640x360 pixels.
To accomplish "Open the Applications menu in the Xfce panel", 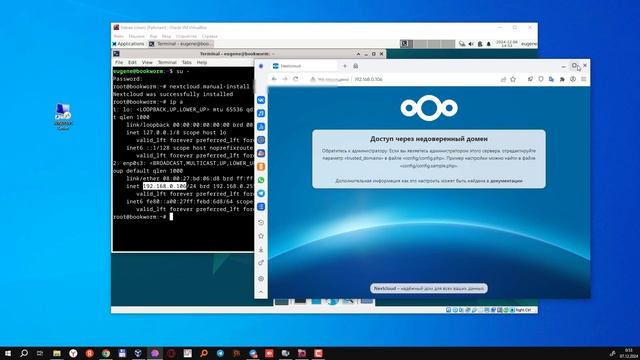I will [129, 44].
